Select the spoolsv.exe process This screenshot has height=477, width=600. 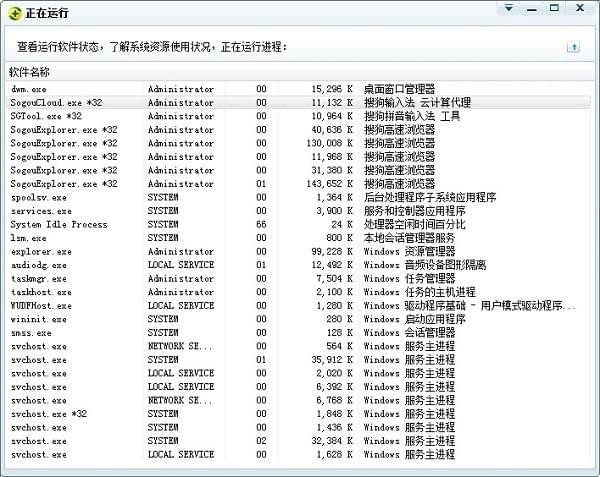click(x=300, y=197)
